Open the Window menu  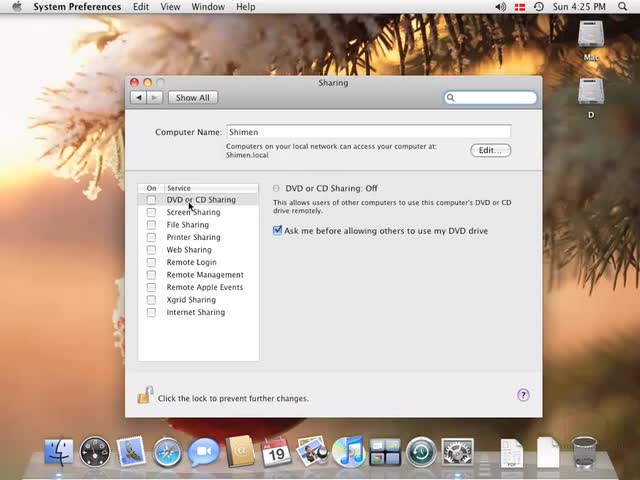pos(208,7)
